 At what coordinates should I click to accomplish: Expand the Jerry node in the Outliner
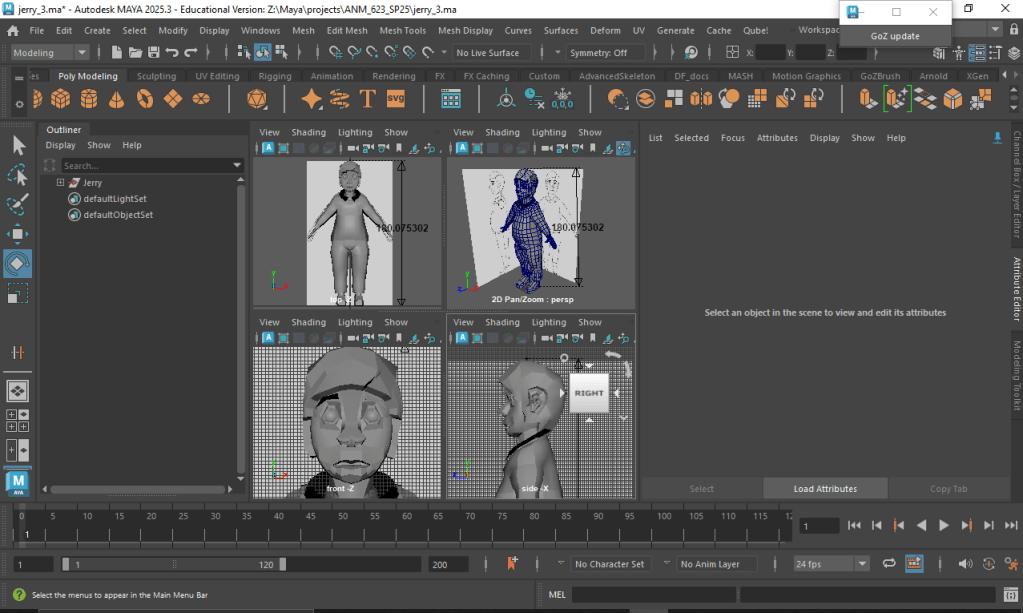[60, 183]
